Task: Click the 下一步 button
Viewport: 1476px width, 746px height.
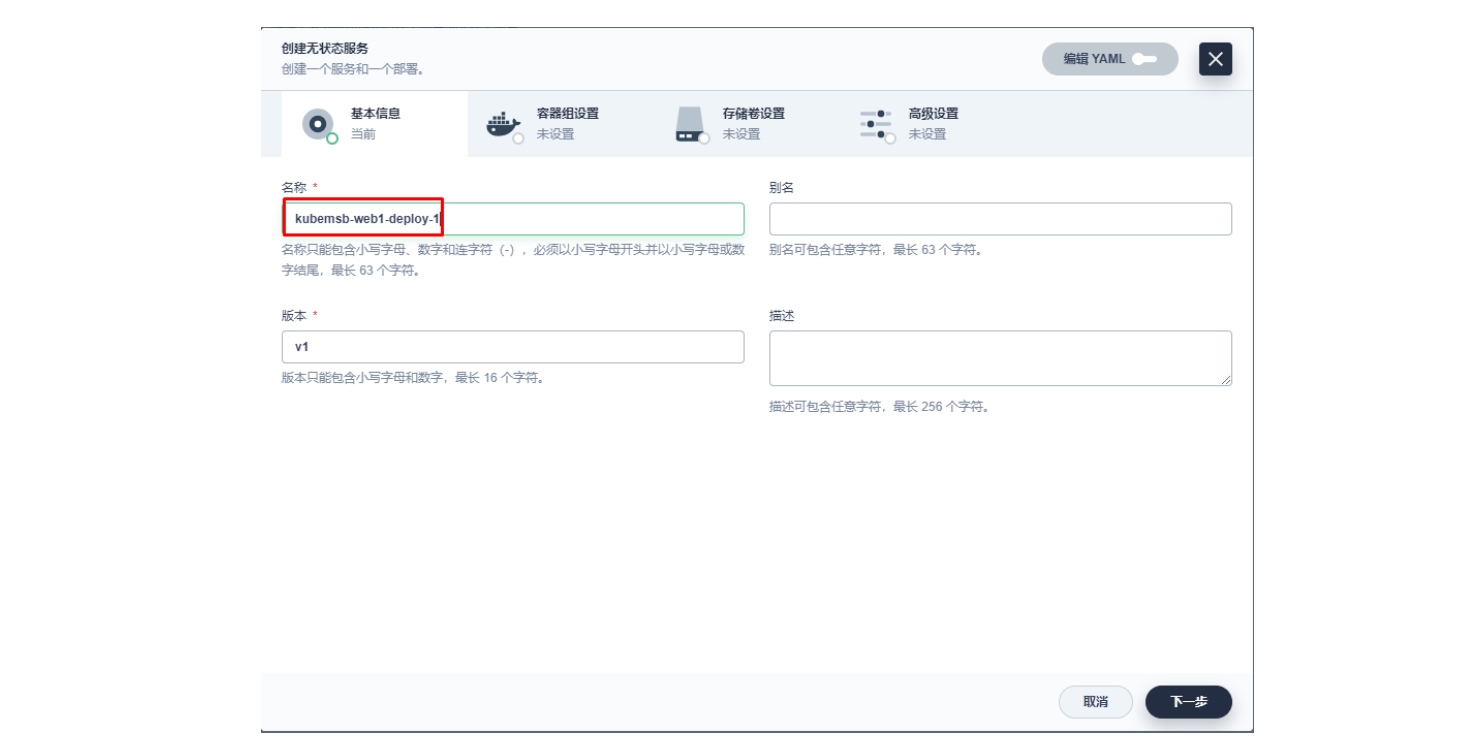Action: coord(1189,702)
